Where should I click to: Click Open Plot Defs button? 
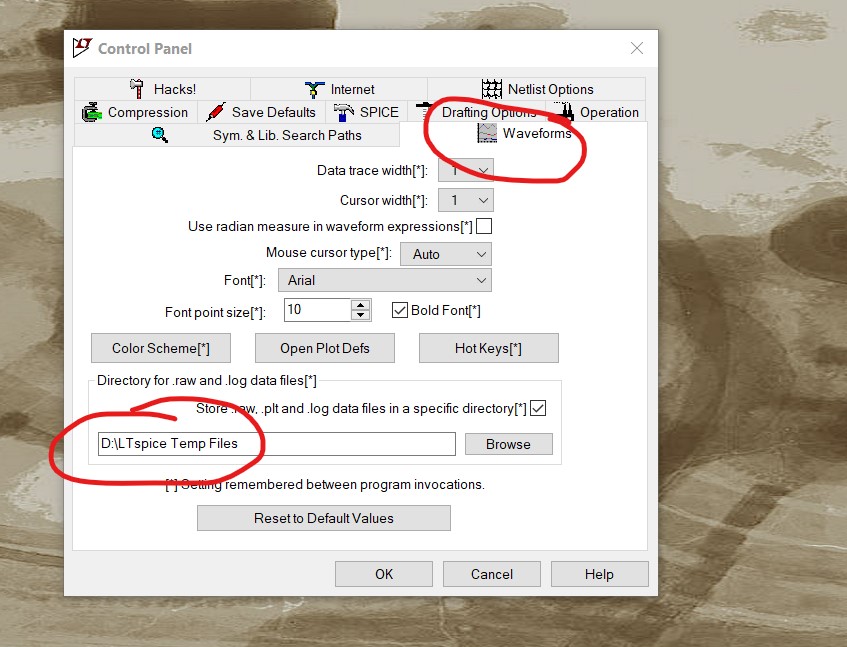325,348
